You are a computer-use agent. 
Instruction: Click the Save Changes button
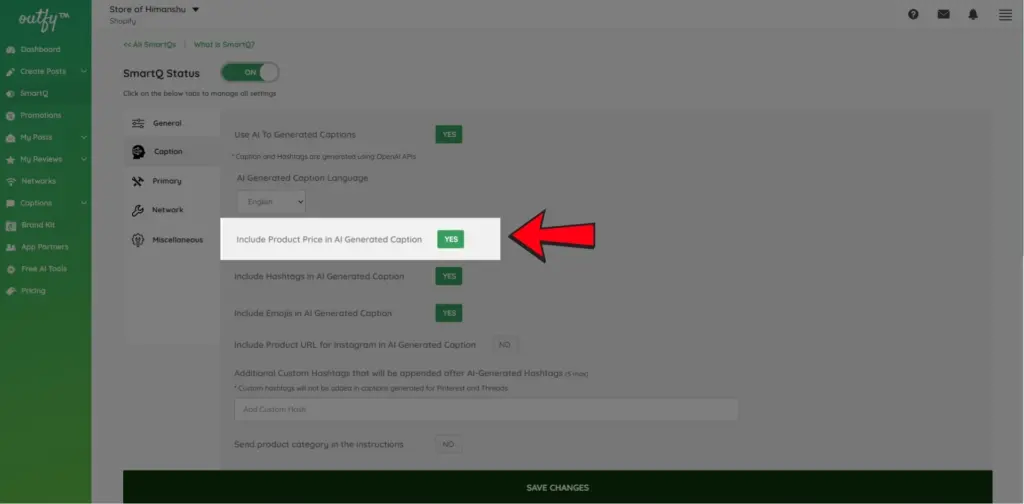click(557, 487)
